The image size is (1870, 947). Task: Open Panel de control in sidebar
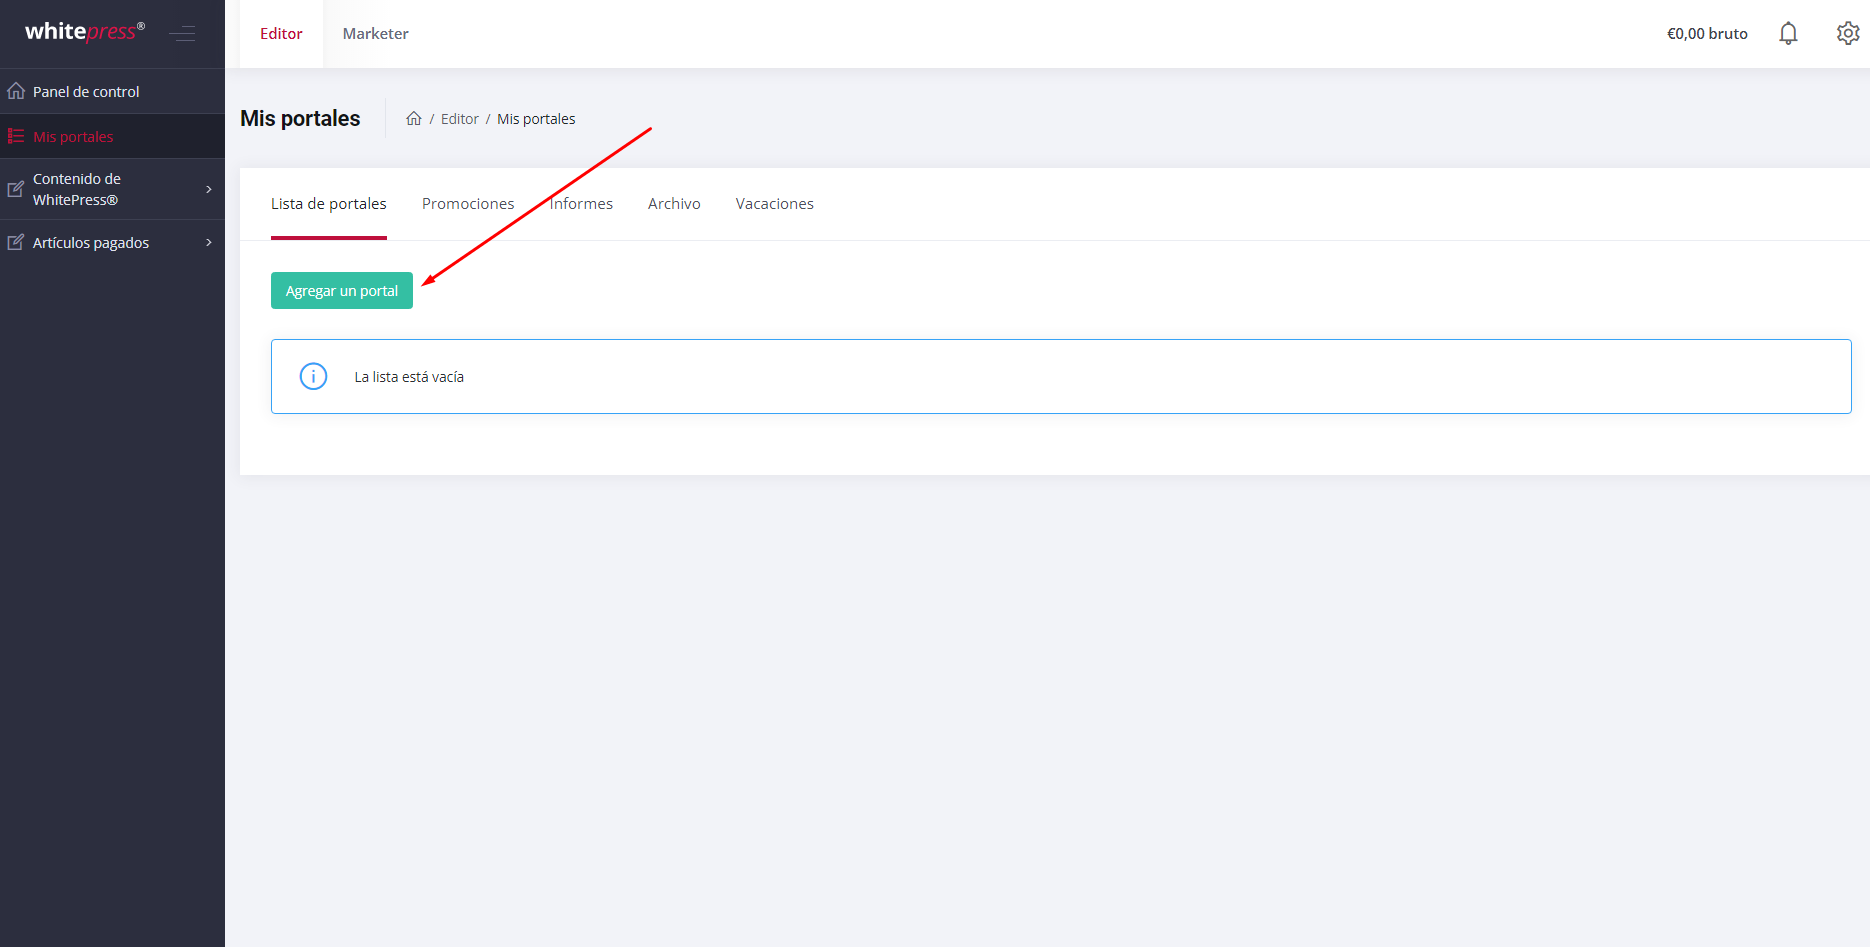tap(112, 91)
